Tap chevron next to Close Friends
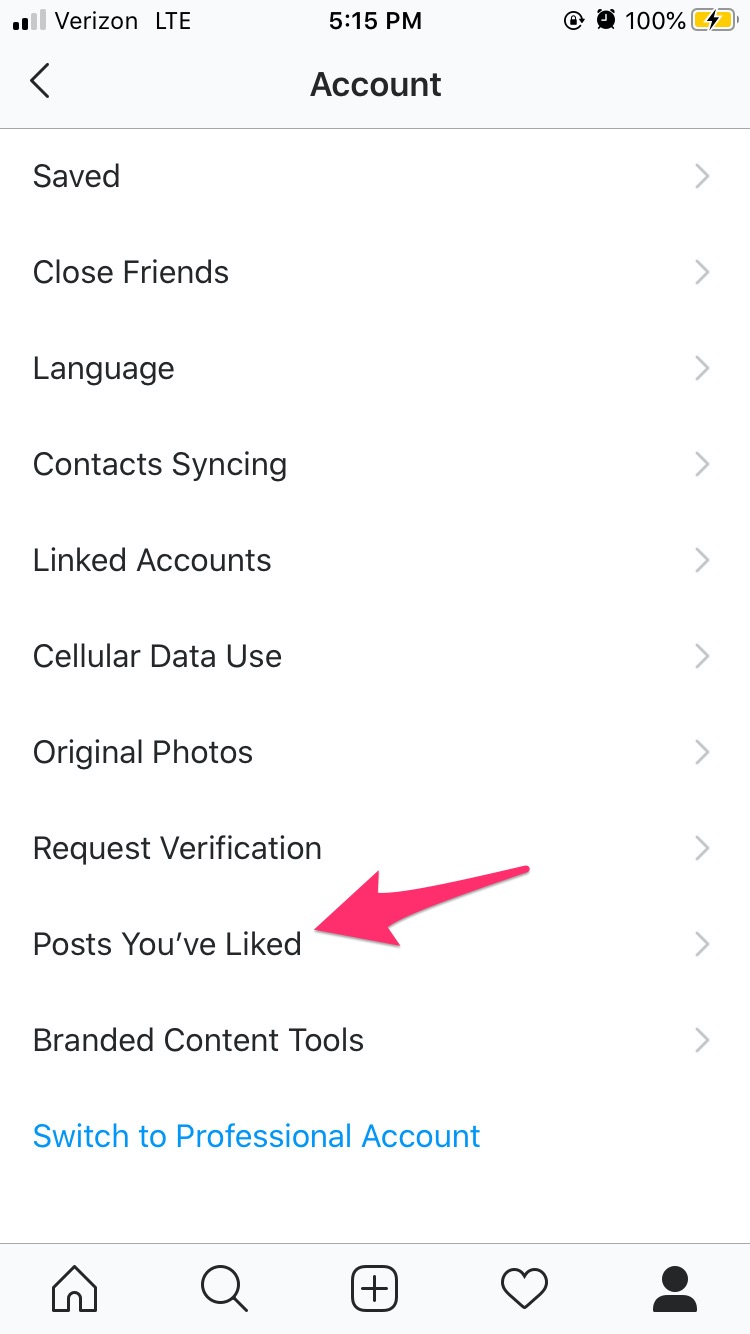This screenshot has width=750, height=1334. pyautogui.click(x=702, y=272)
